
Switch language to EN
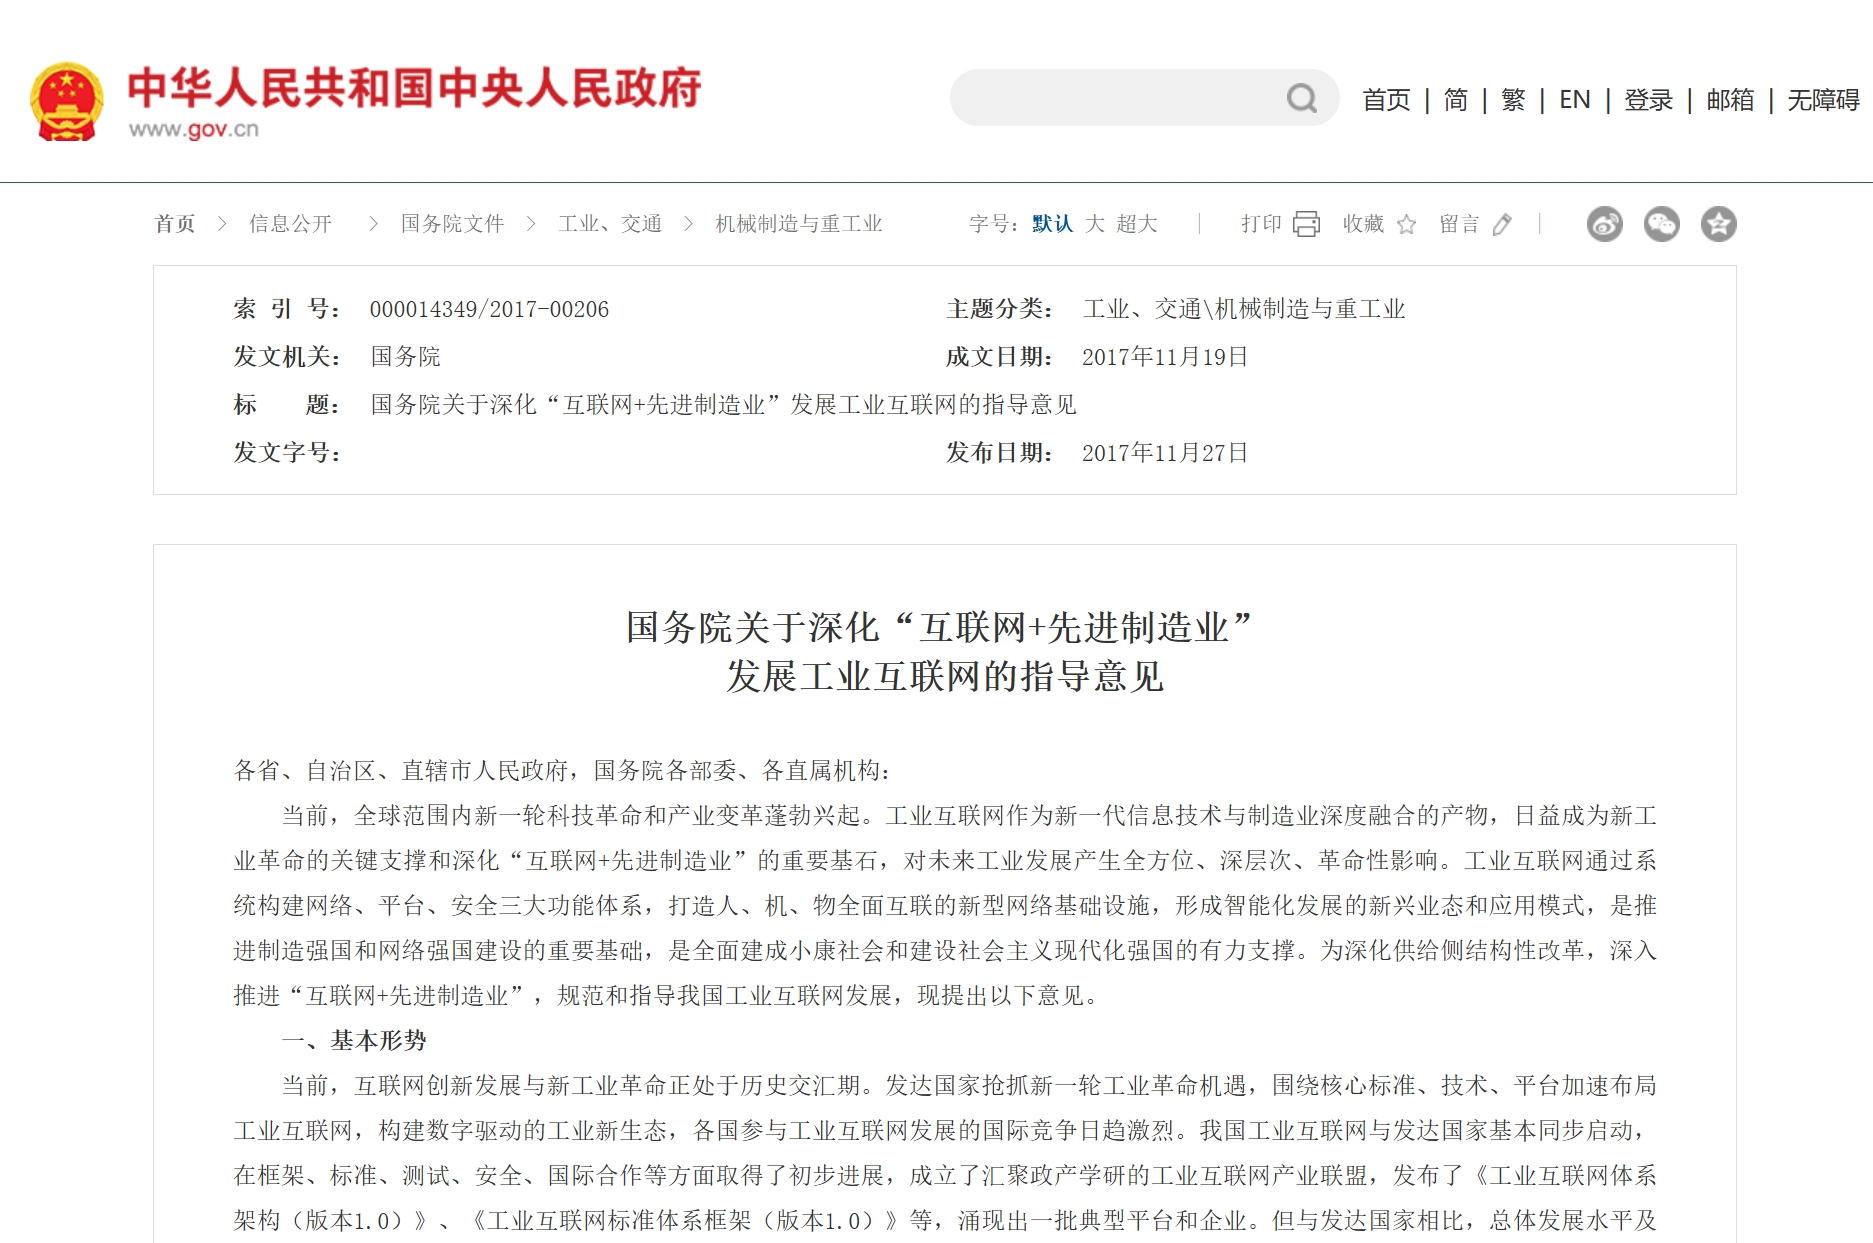click(1574, 100)
